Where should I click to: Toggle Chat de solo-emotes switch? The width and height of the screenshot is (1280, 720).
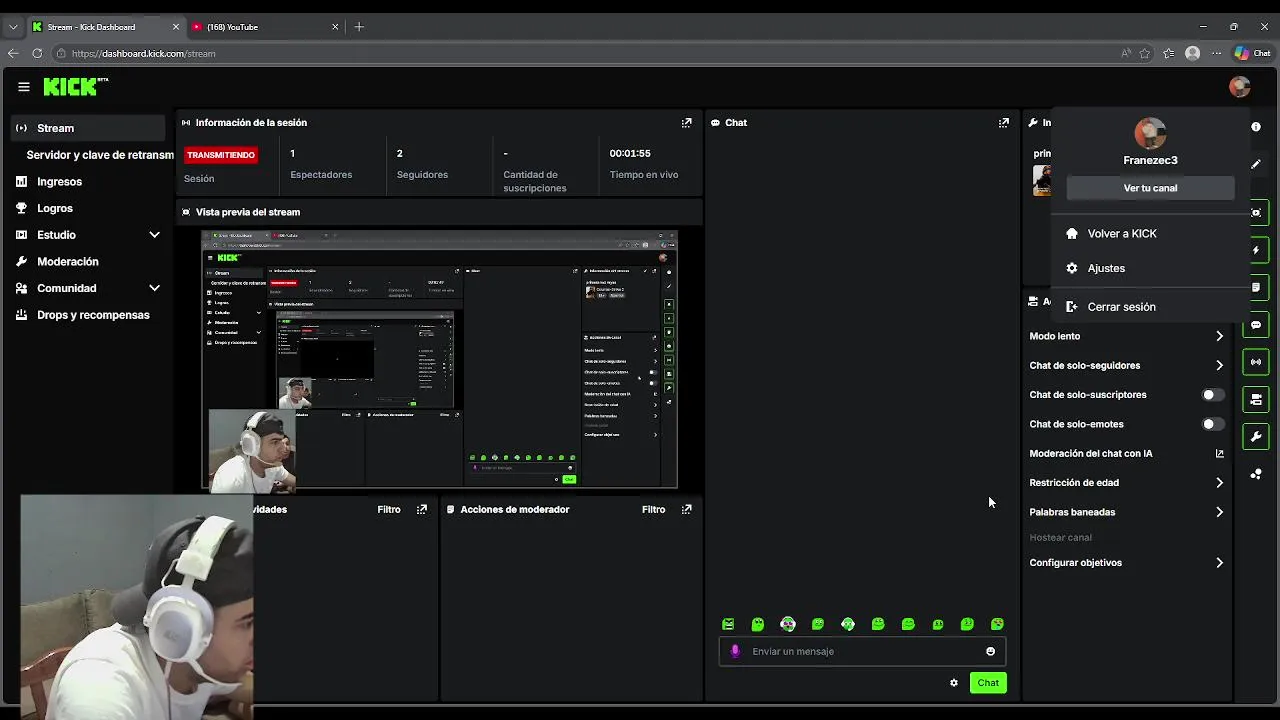click(x=1212, y=424)
